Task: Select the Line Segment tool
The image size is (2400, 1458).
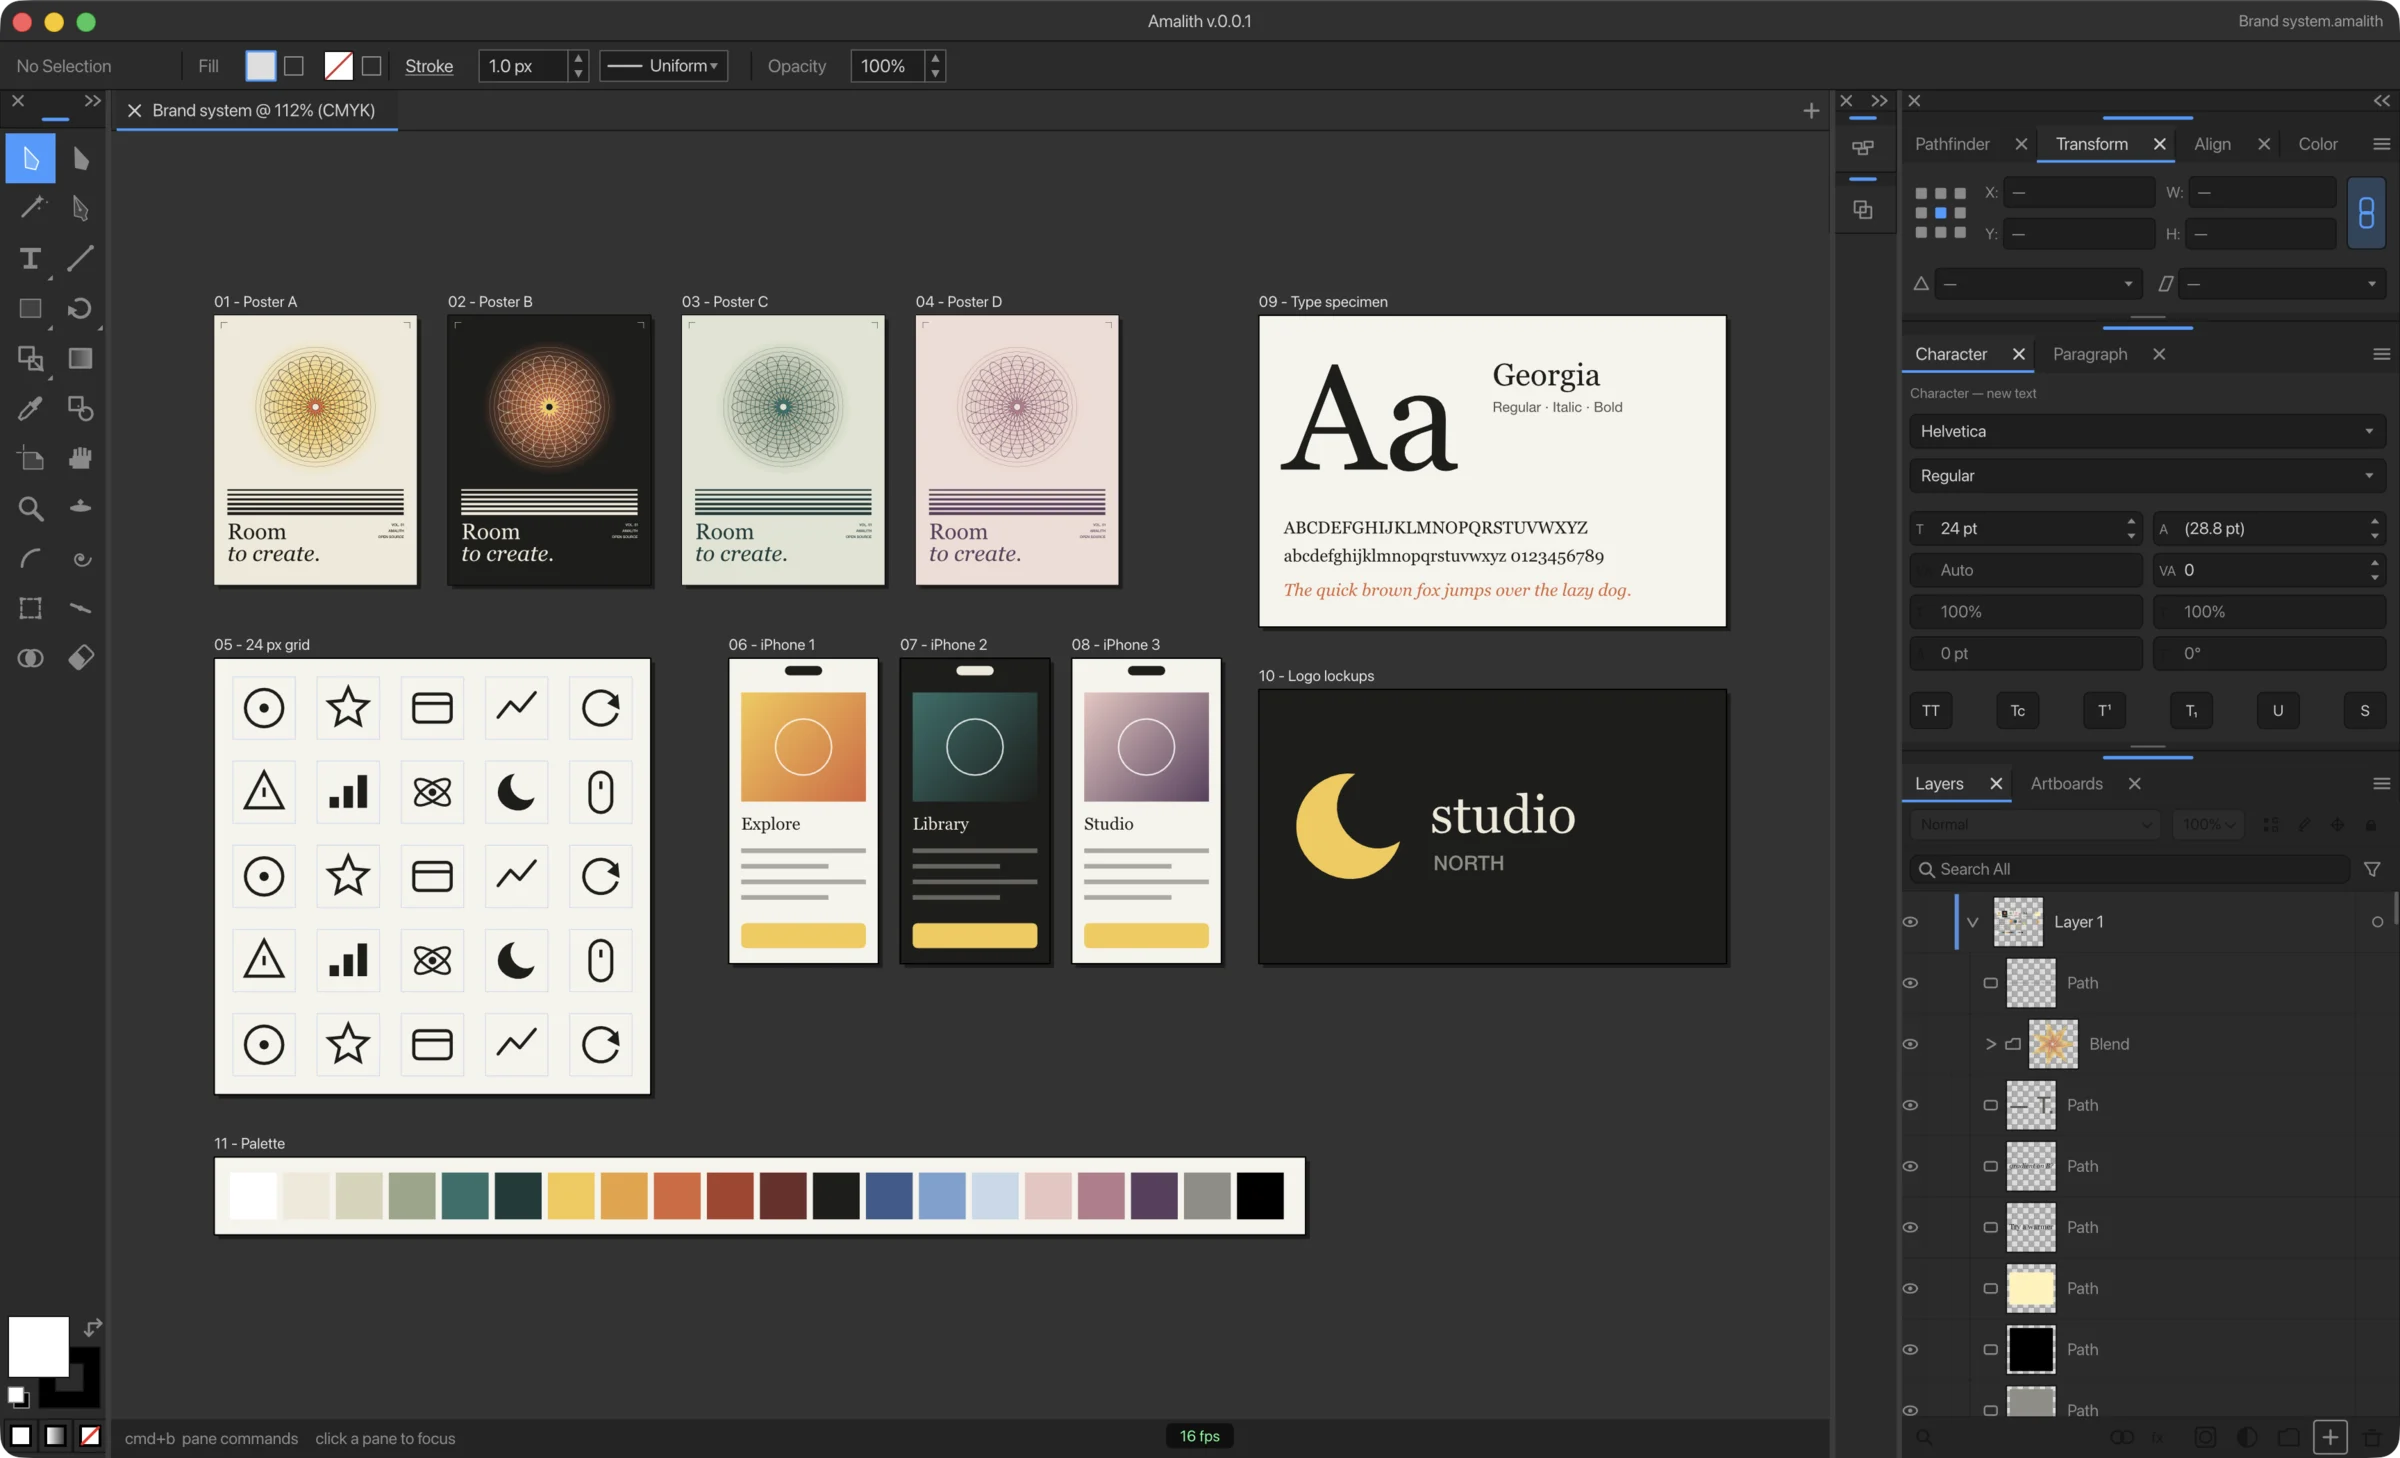Action: coord(81,259)
